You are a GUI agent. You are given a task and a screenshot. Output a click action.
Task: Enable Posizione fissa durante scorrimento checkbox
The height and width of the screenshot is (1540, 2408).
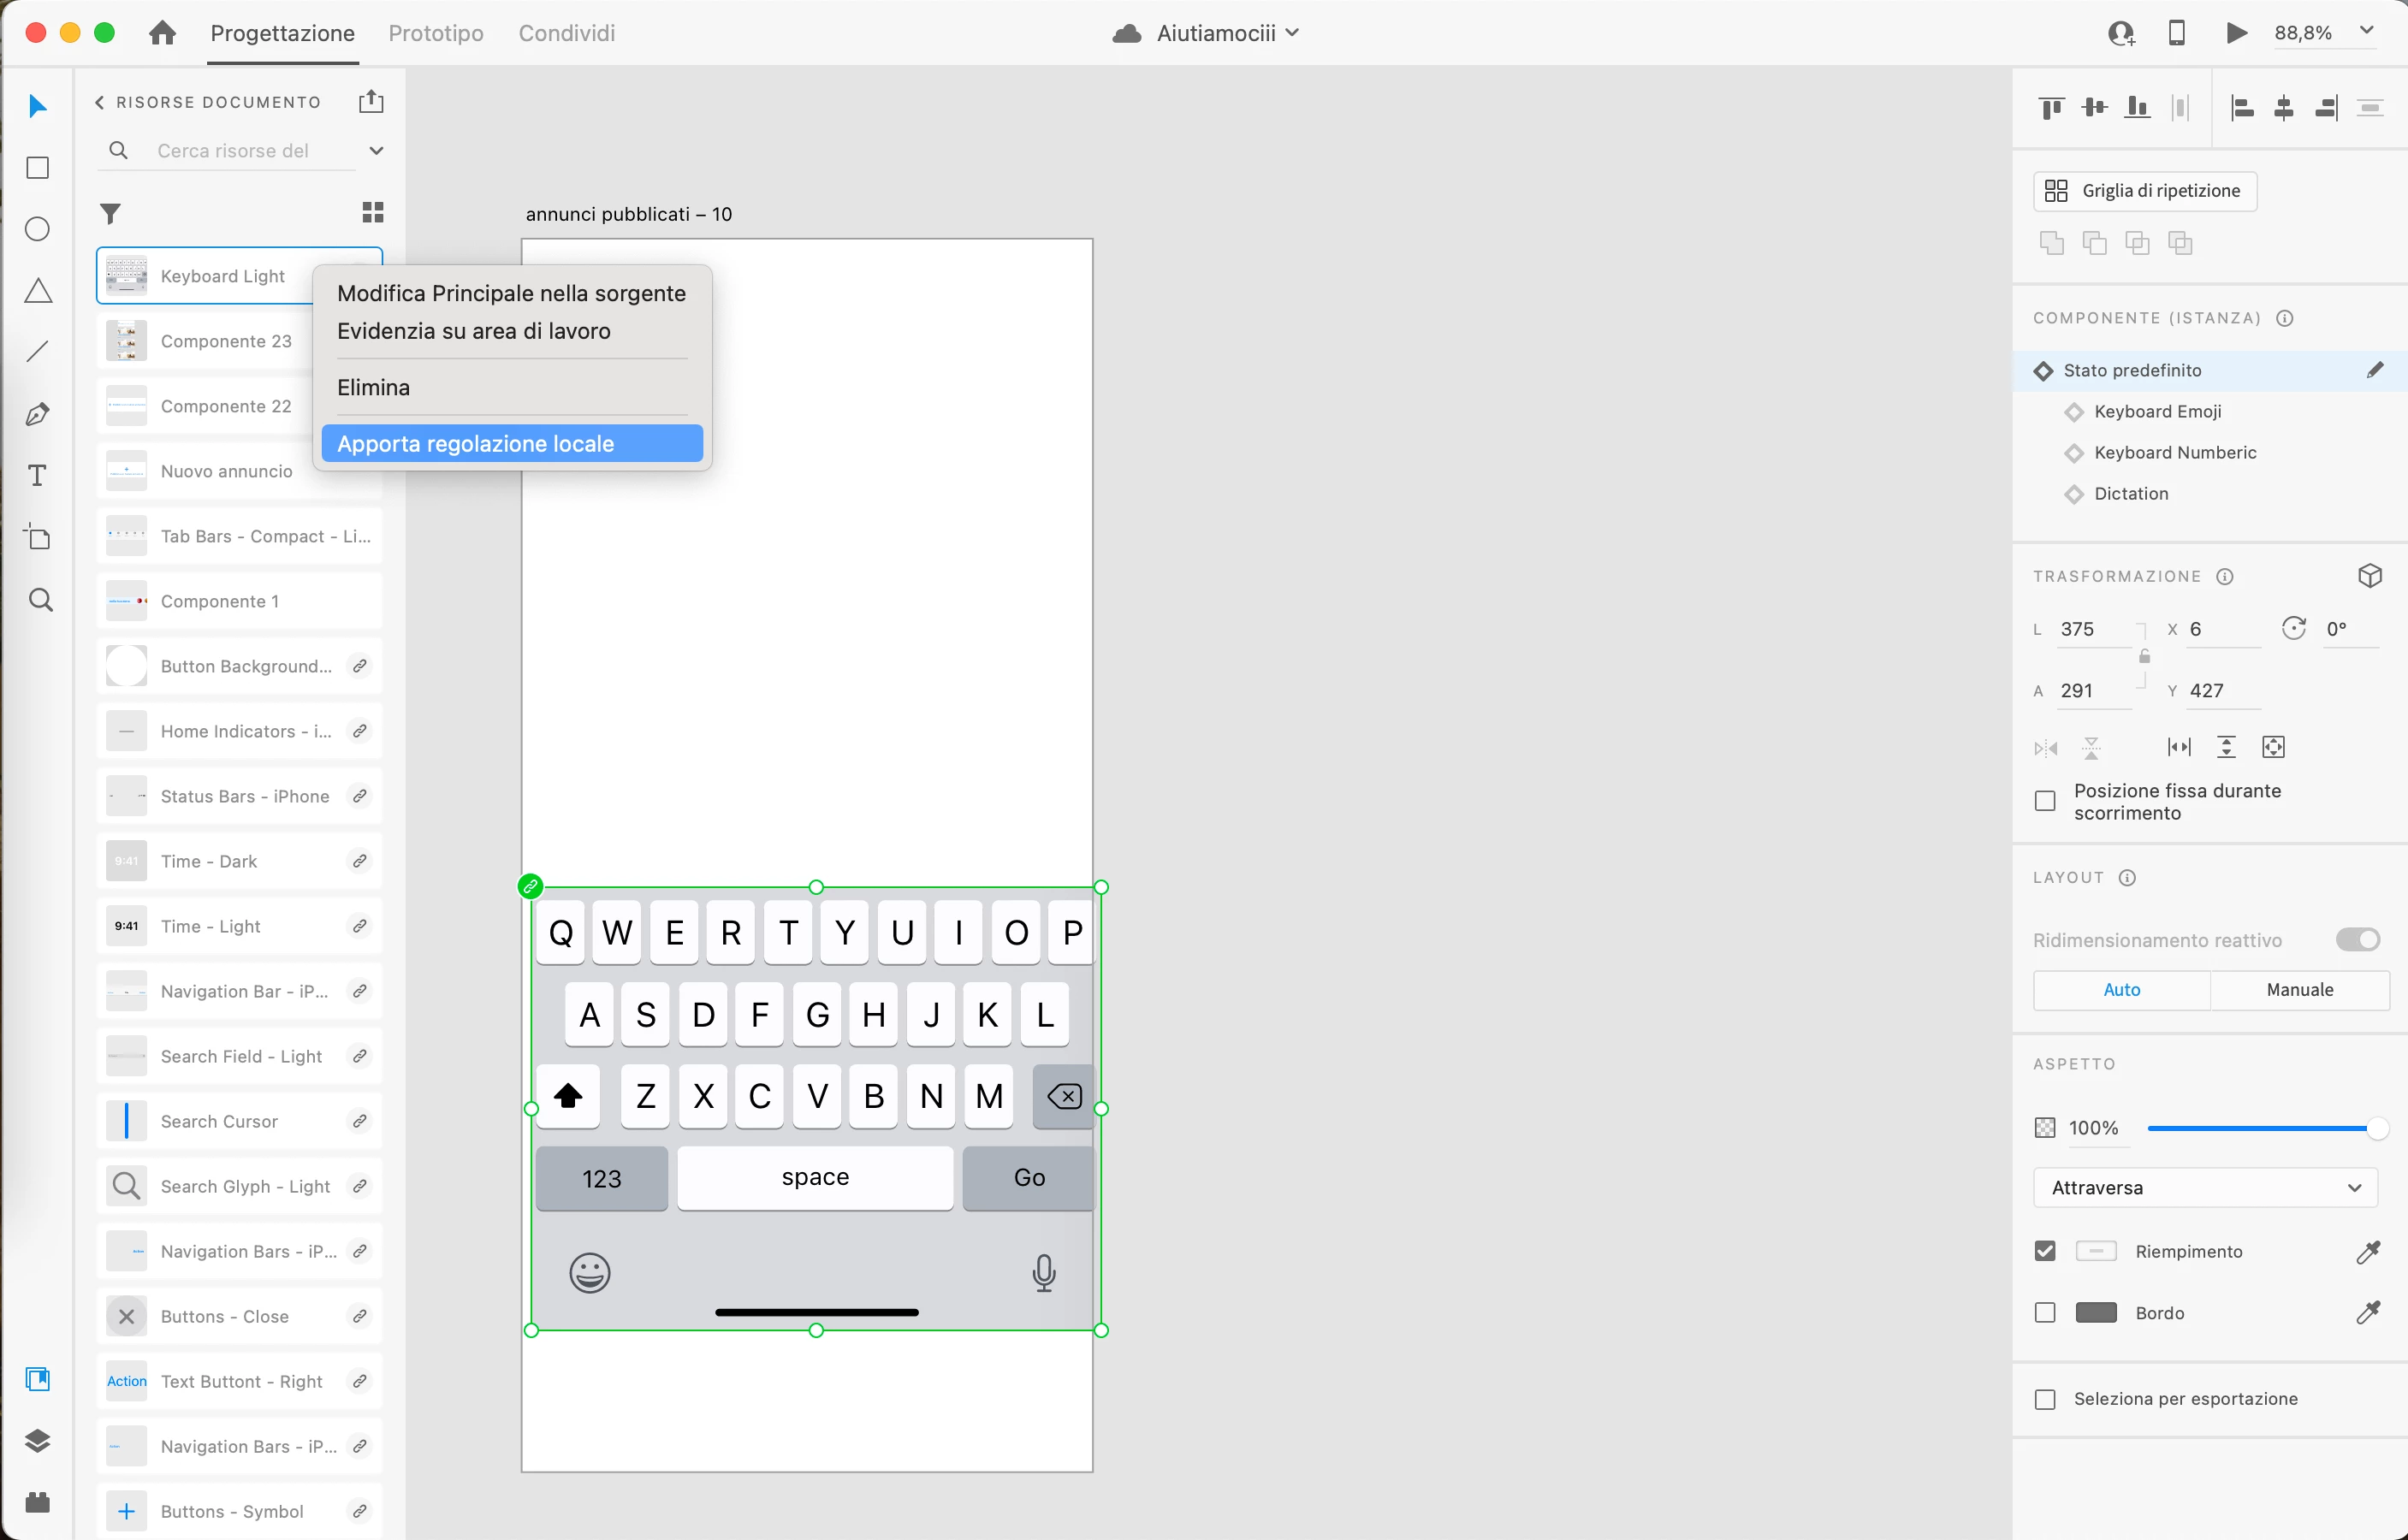[2045, 801]
